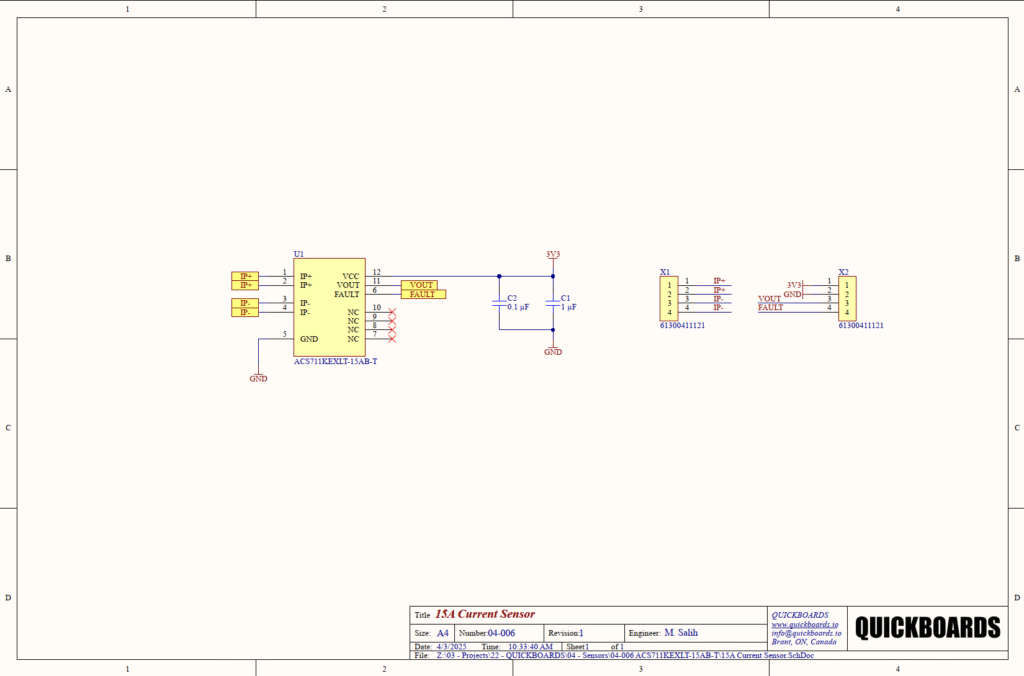This screenshot has width=1024, height=676.
Task: Select the U1 ACS711KEXLT-15AB-T chip symbol
Action: tap(328, 308)
